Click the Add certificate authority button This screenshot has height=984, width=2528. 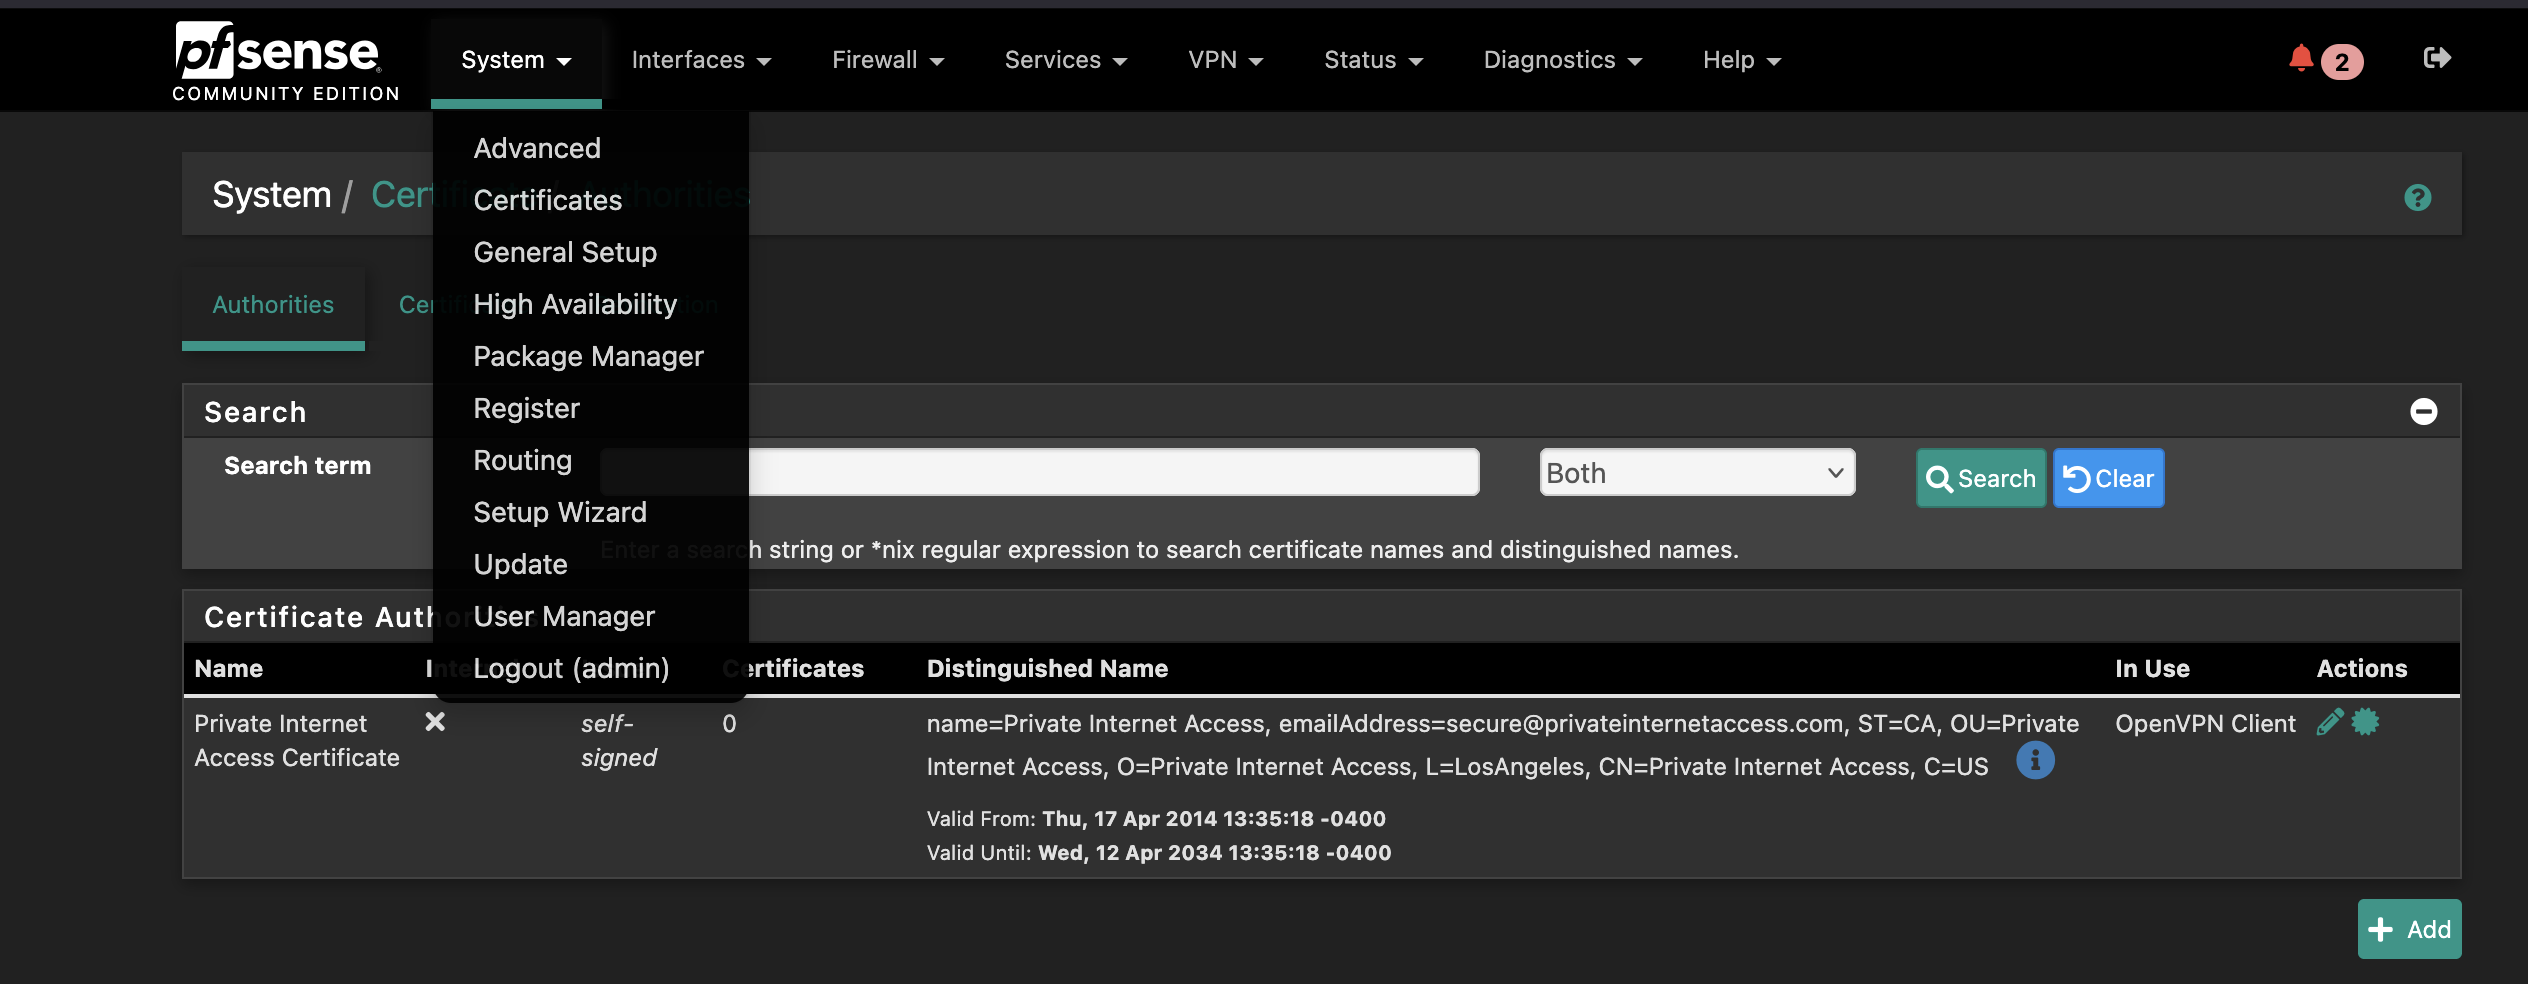pyautogui.click(x=2409, y=929)
